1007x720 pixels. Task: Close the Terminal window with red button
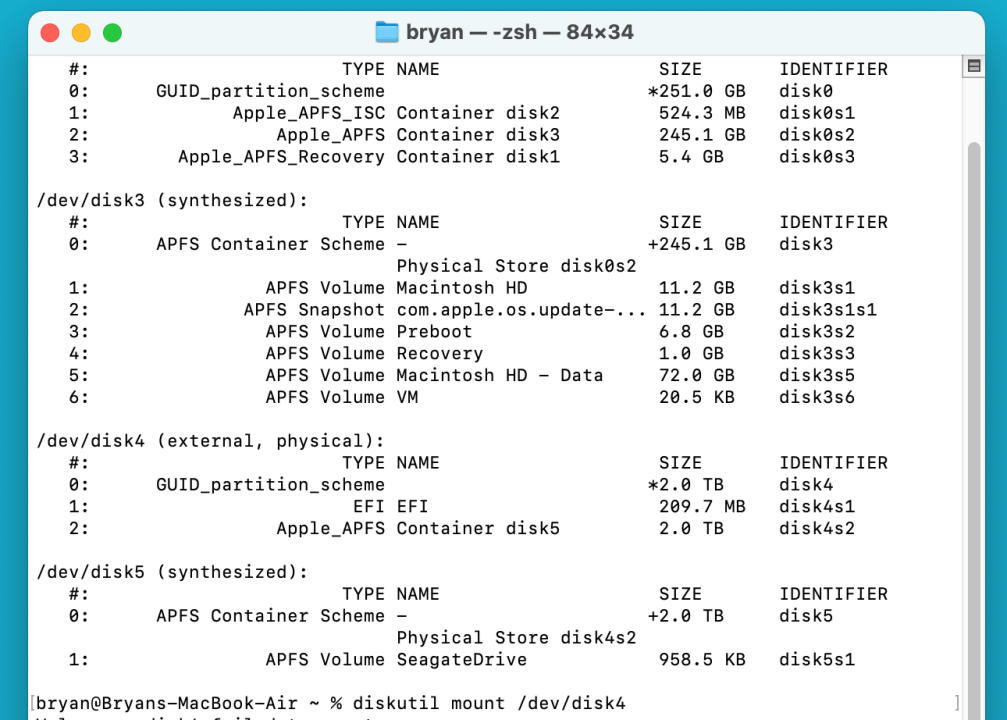(x=50, y=33)
